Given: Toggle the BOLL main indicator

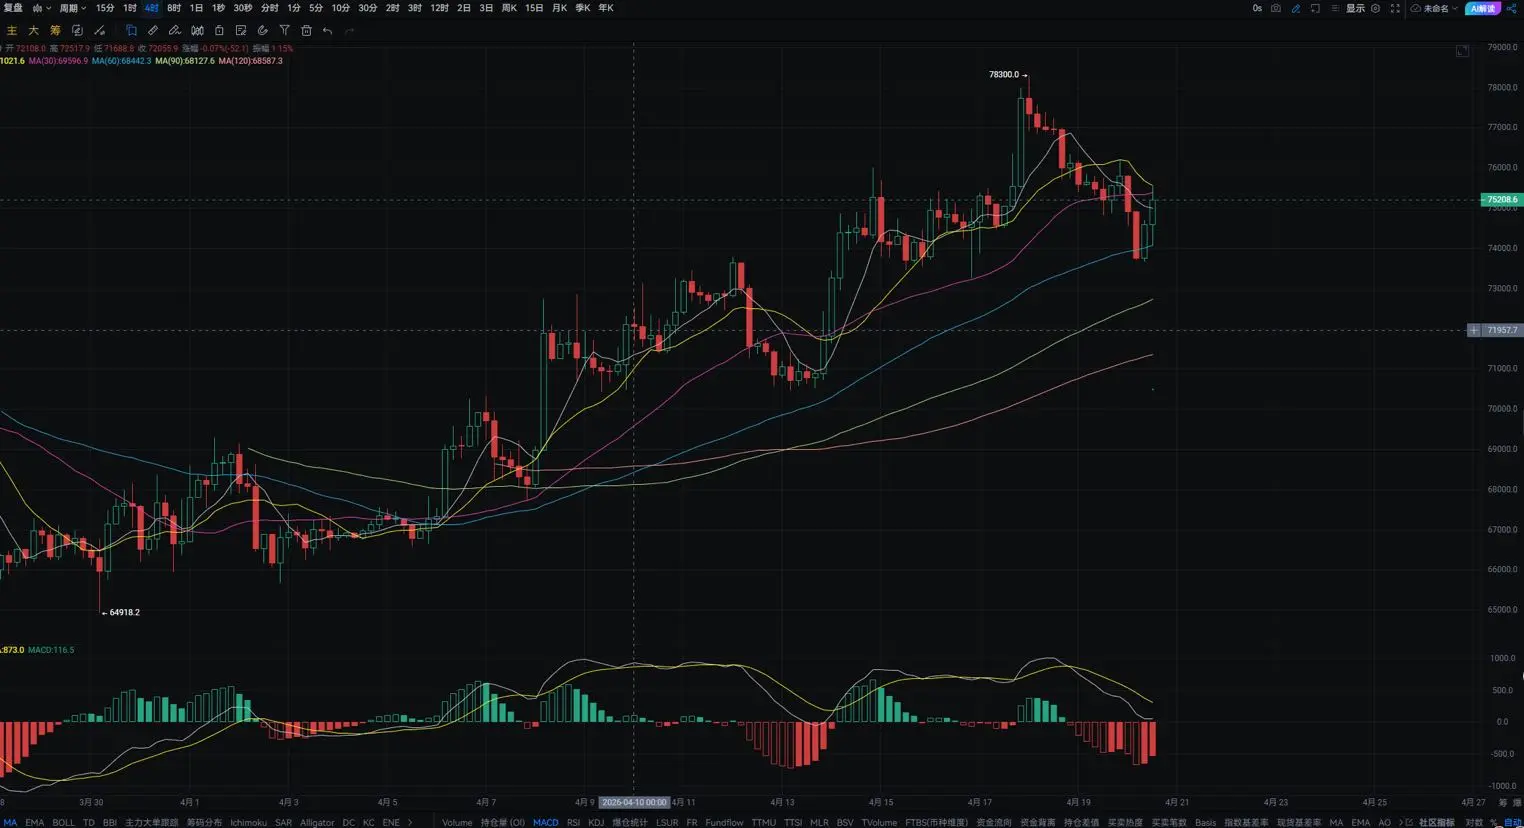Looking at the screenshot, I should coord(63,822).
